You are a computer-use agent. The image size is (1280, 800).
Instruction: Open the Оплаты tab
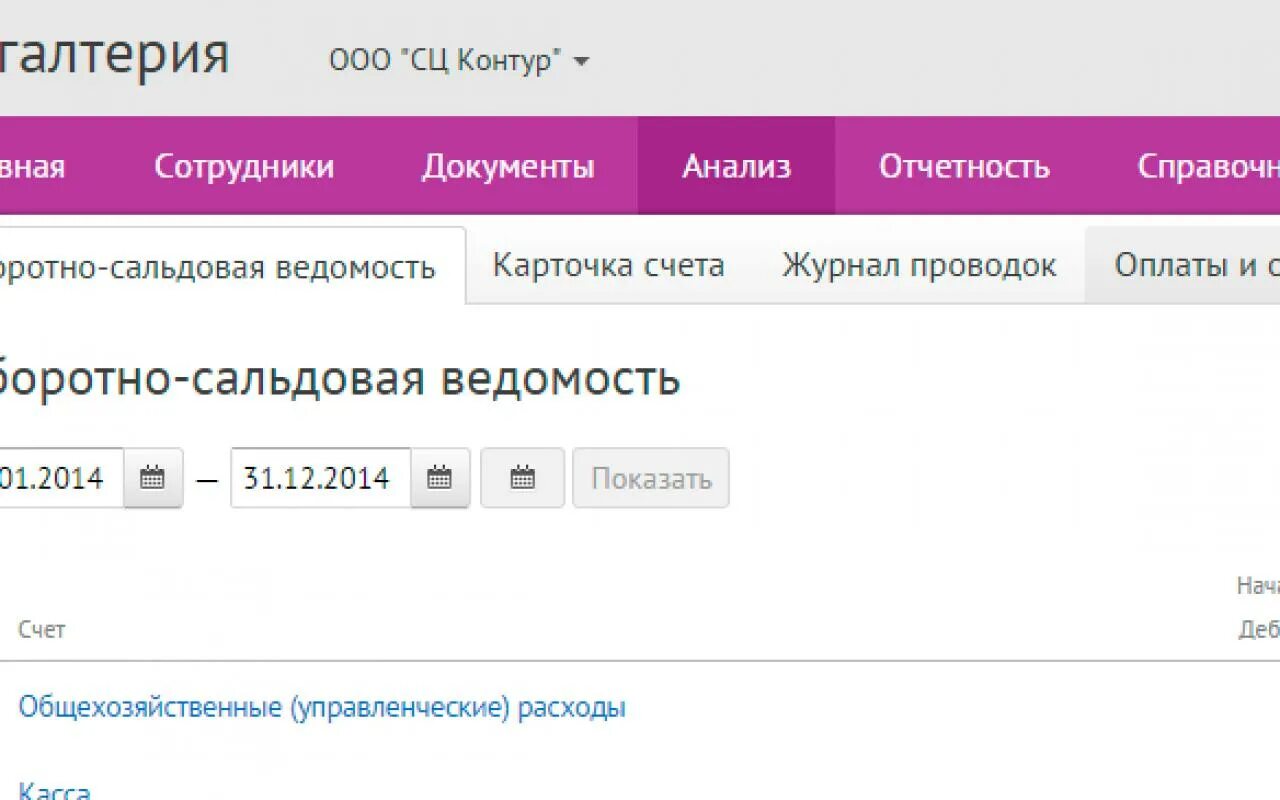pos(1183,265)
